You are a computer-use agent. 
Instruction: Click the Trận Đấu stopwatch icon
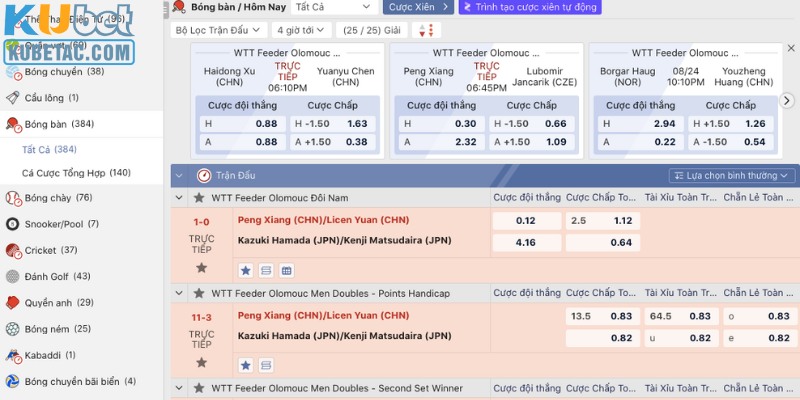point(204,176)
